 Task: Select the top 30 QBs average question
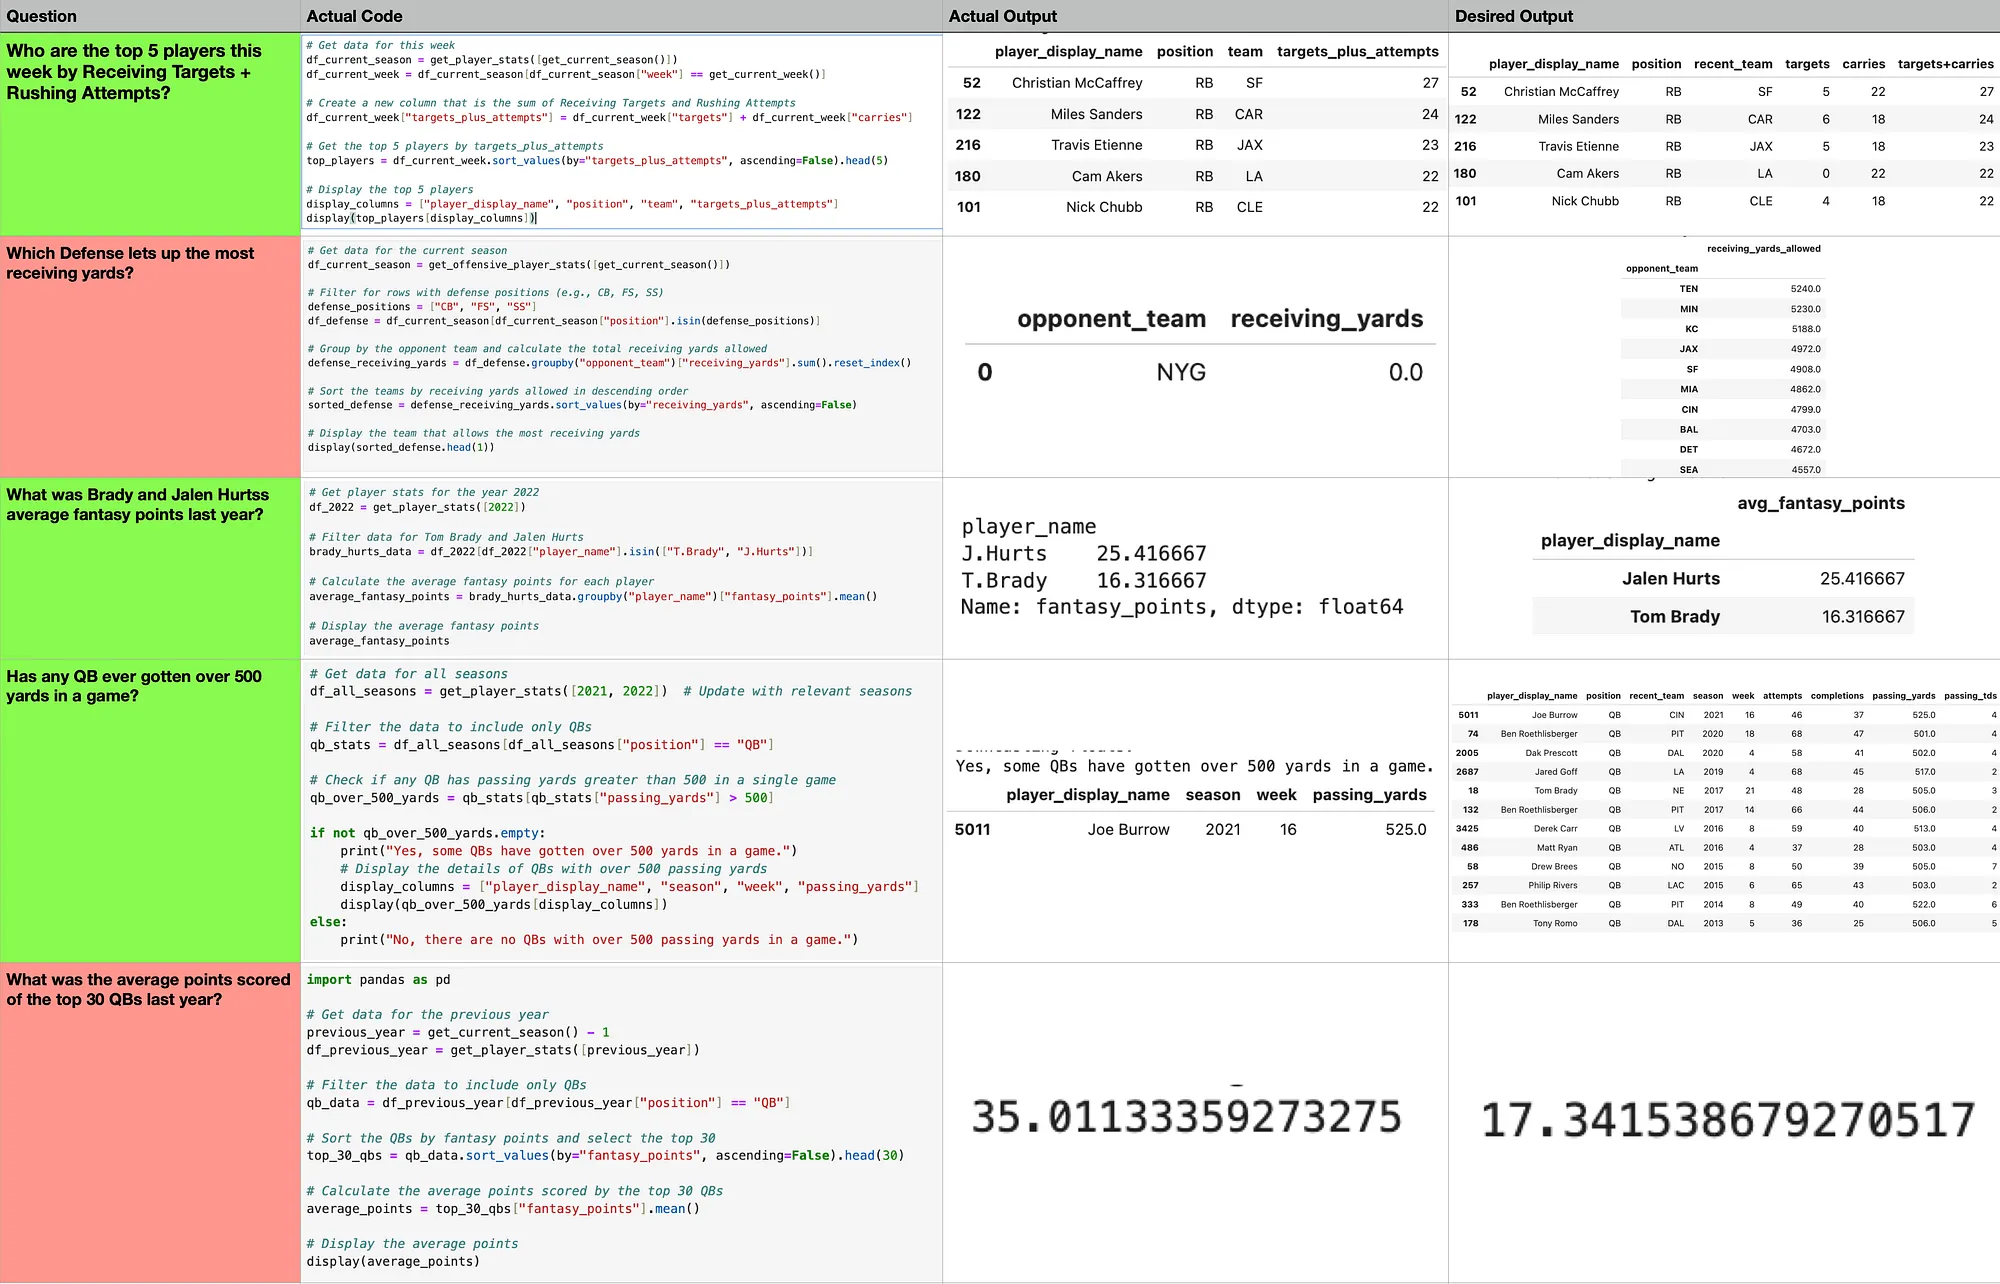point(150,1122)
